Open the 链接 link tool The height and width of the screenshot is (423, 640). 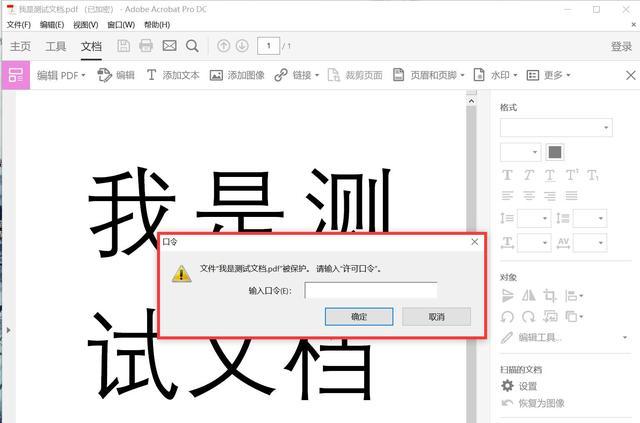(x=297, y=75)
